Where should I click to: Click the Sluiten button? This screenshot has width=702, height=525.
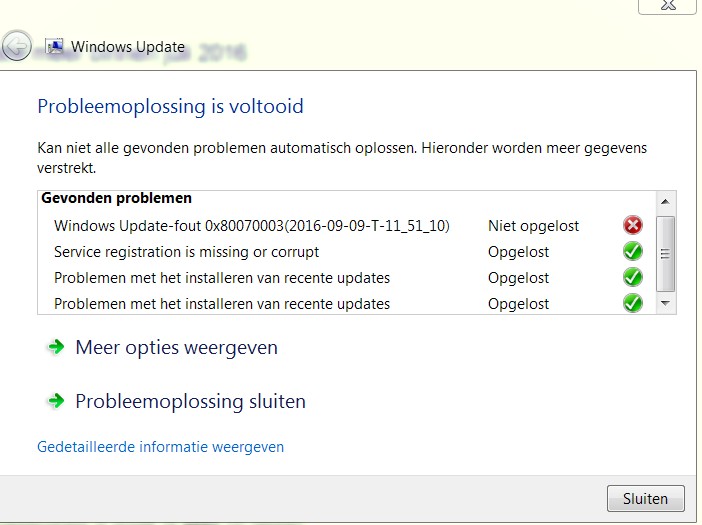646,498
